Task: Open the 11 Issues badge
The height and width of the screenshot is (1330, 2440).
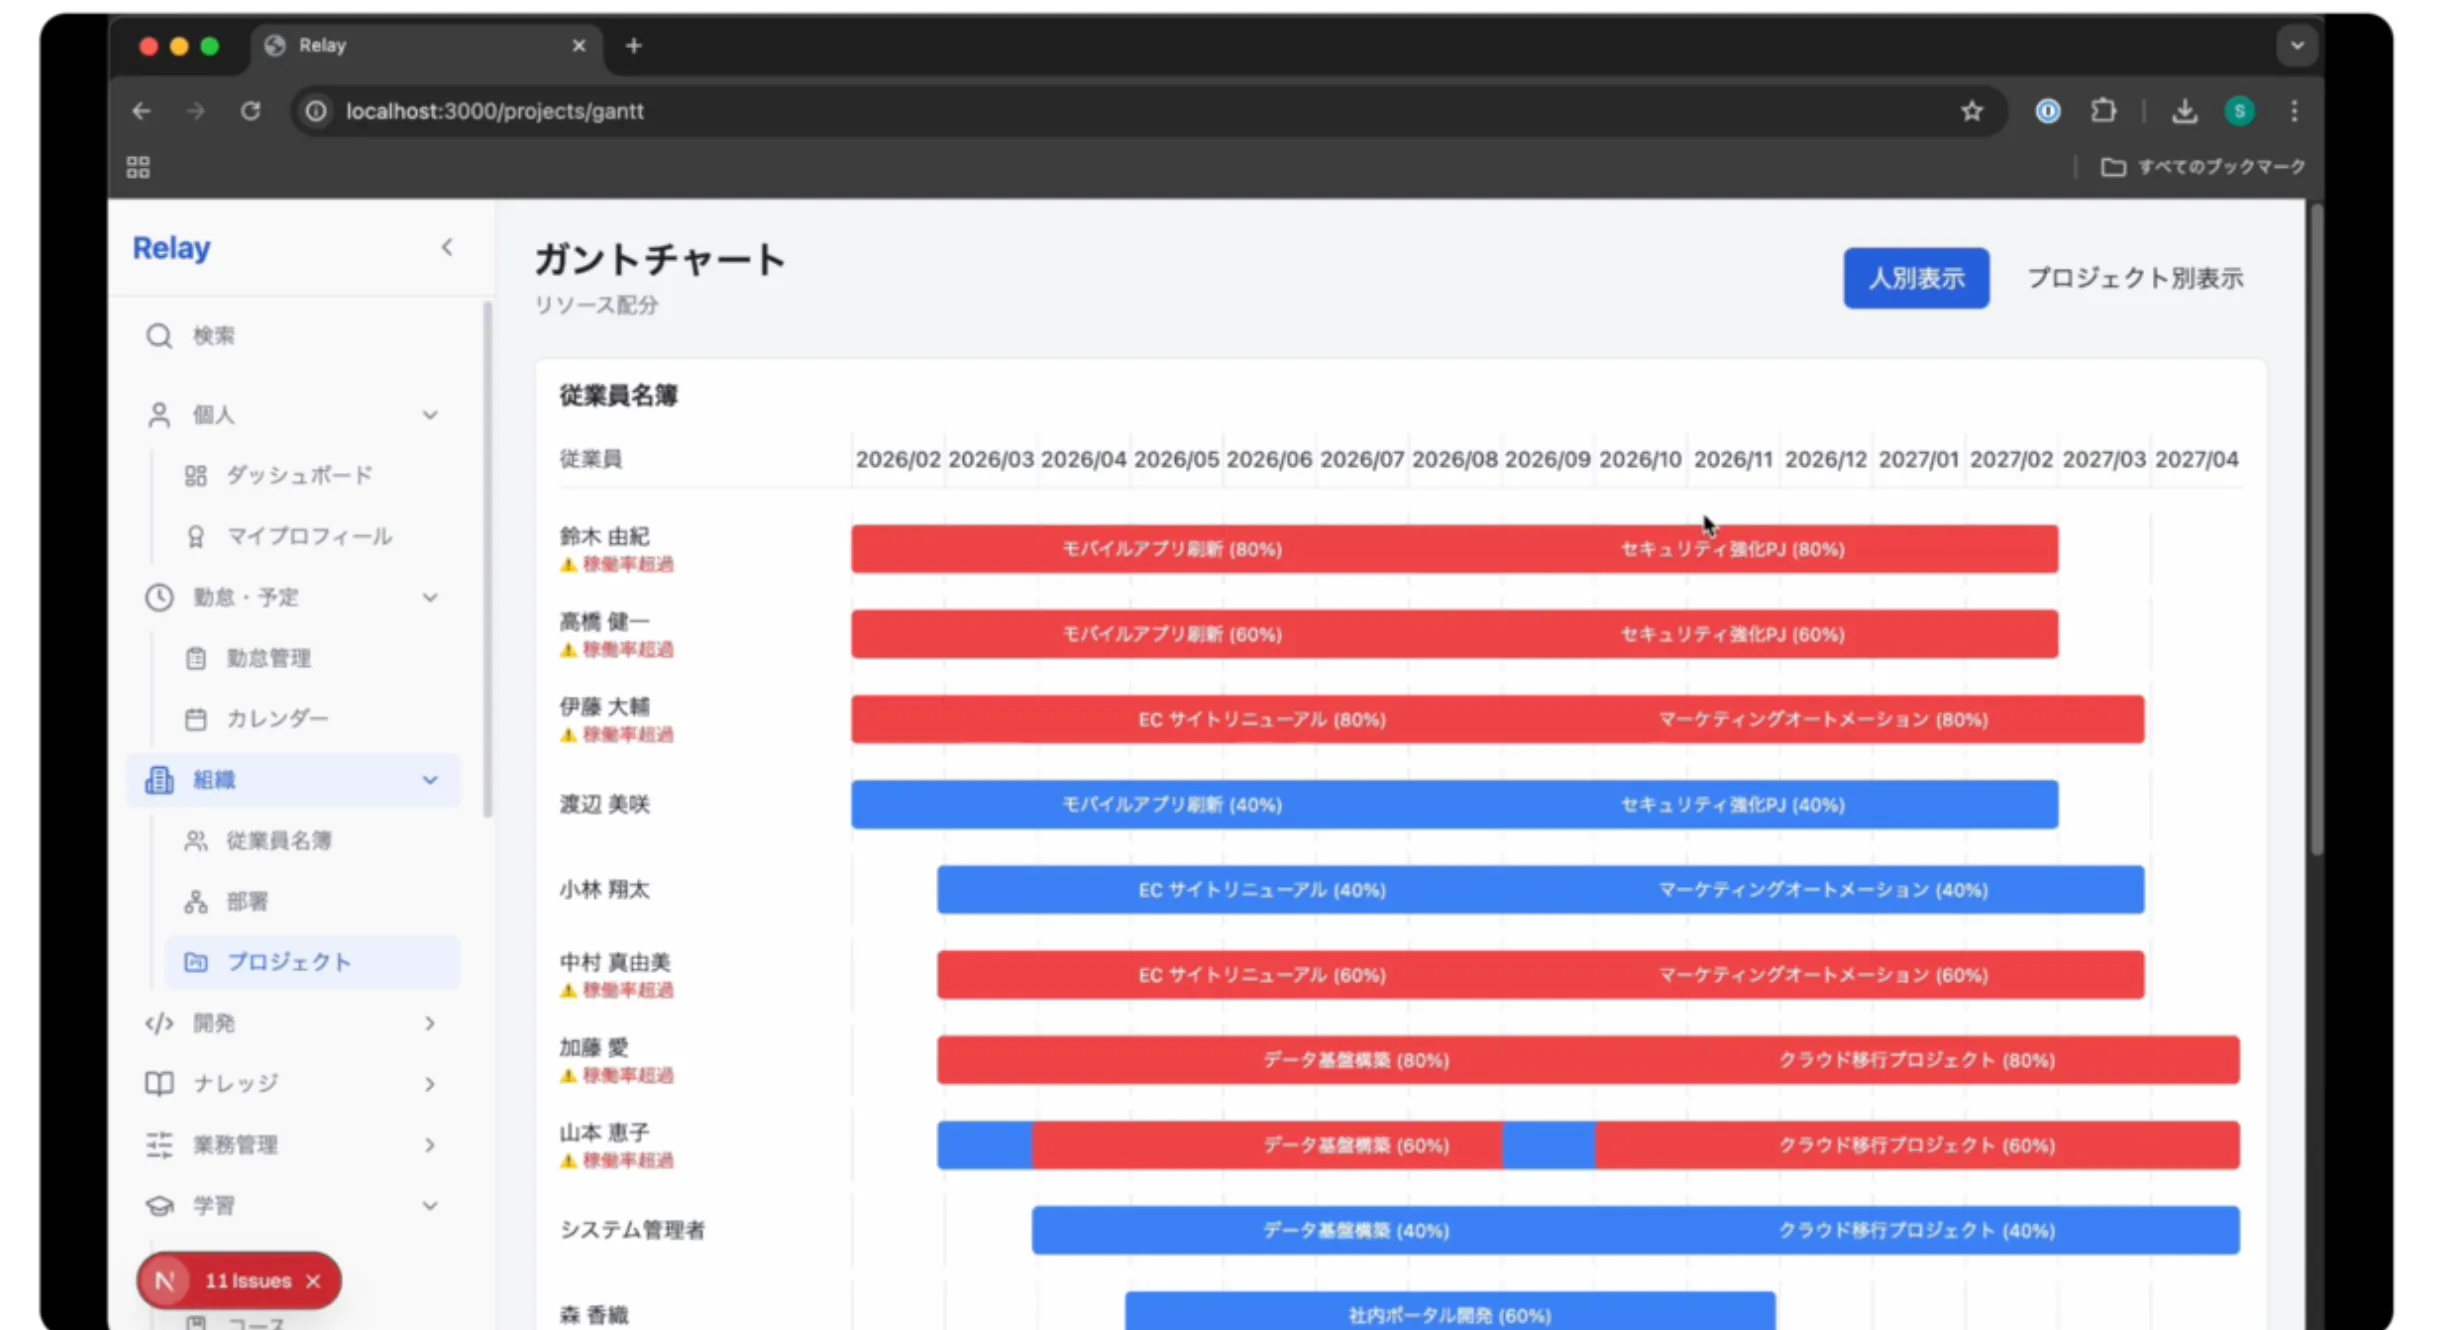Action: pos(247,1281)
